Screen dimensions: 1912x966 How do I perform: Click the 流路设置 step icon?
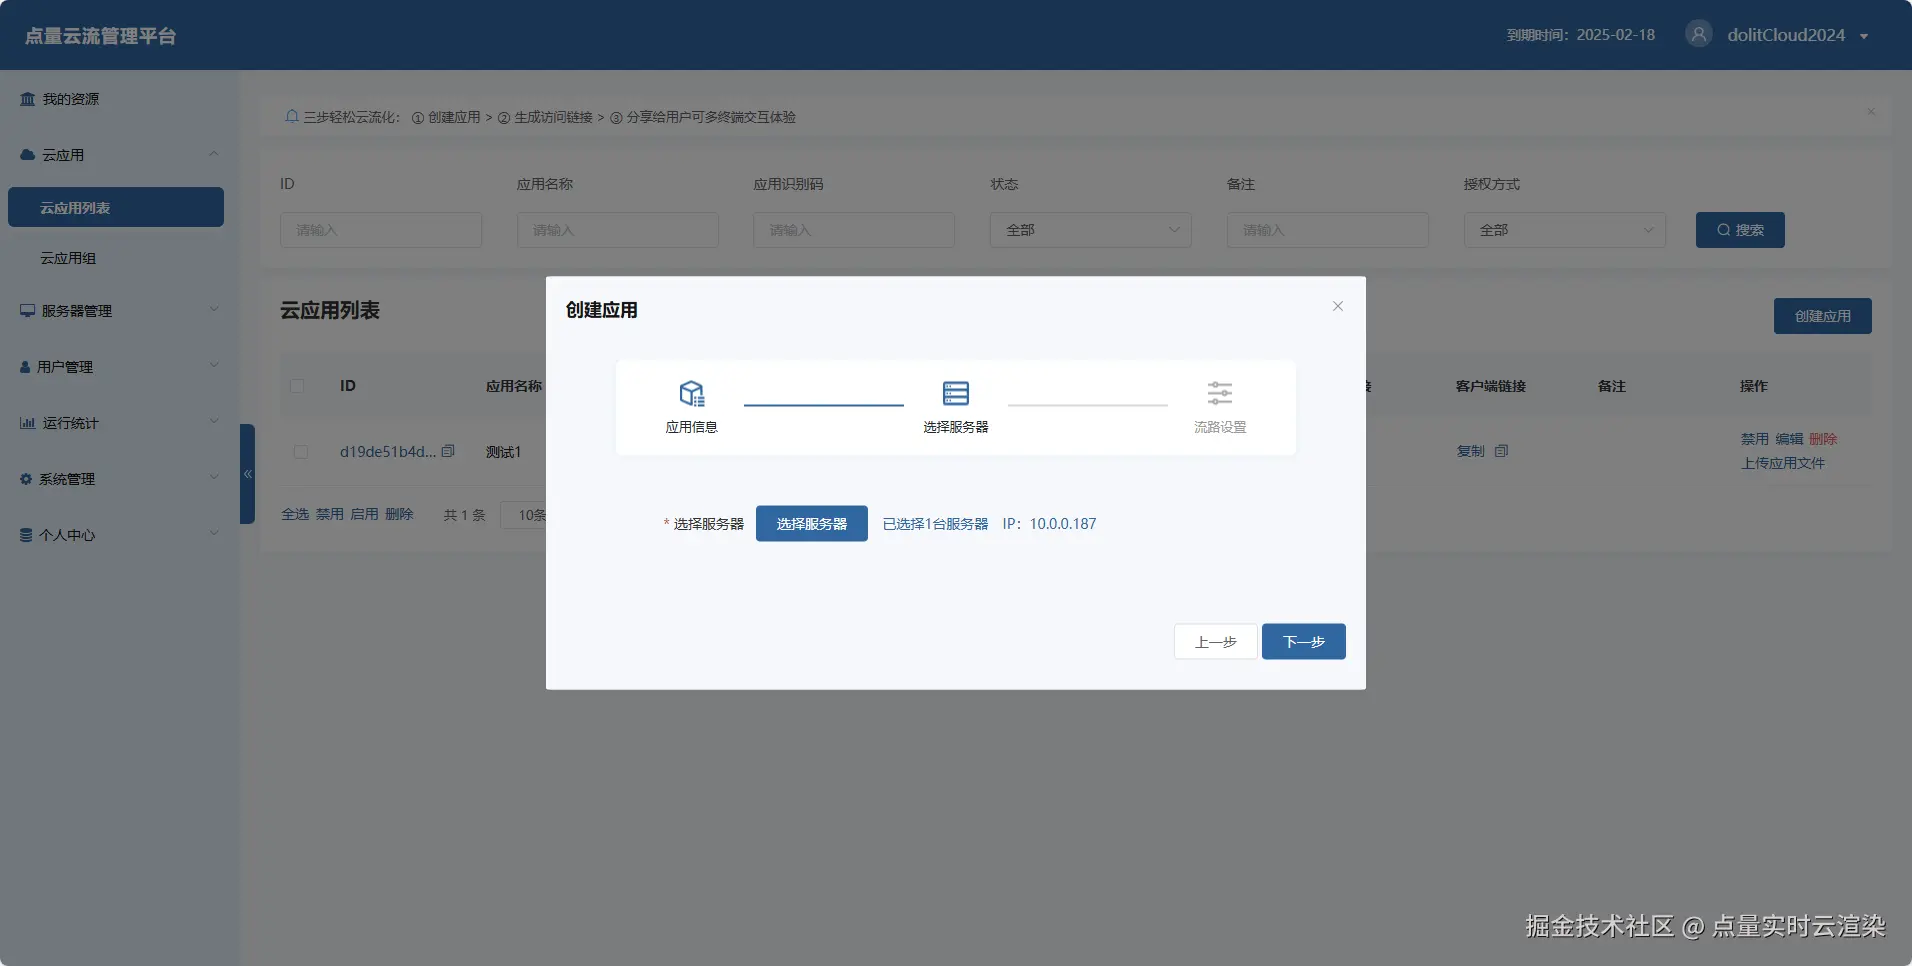click(x=1220, y=393)
